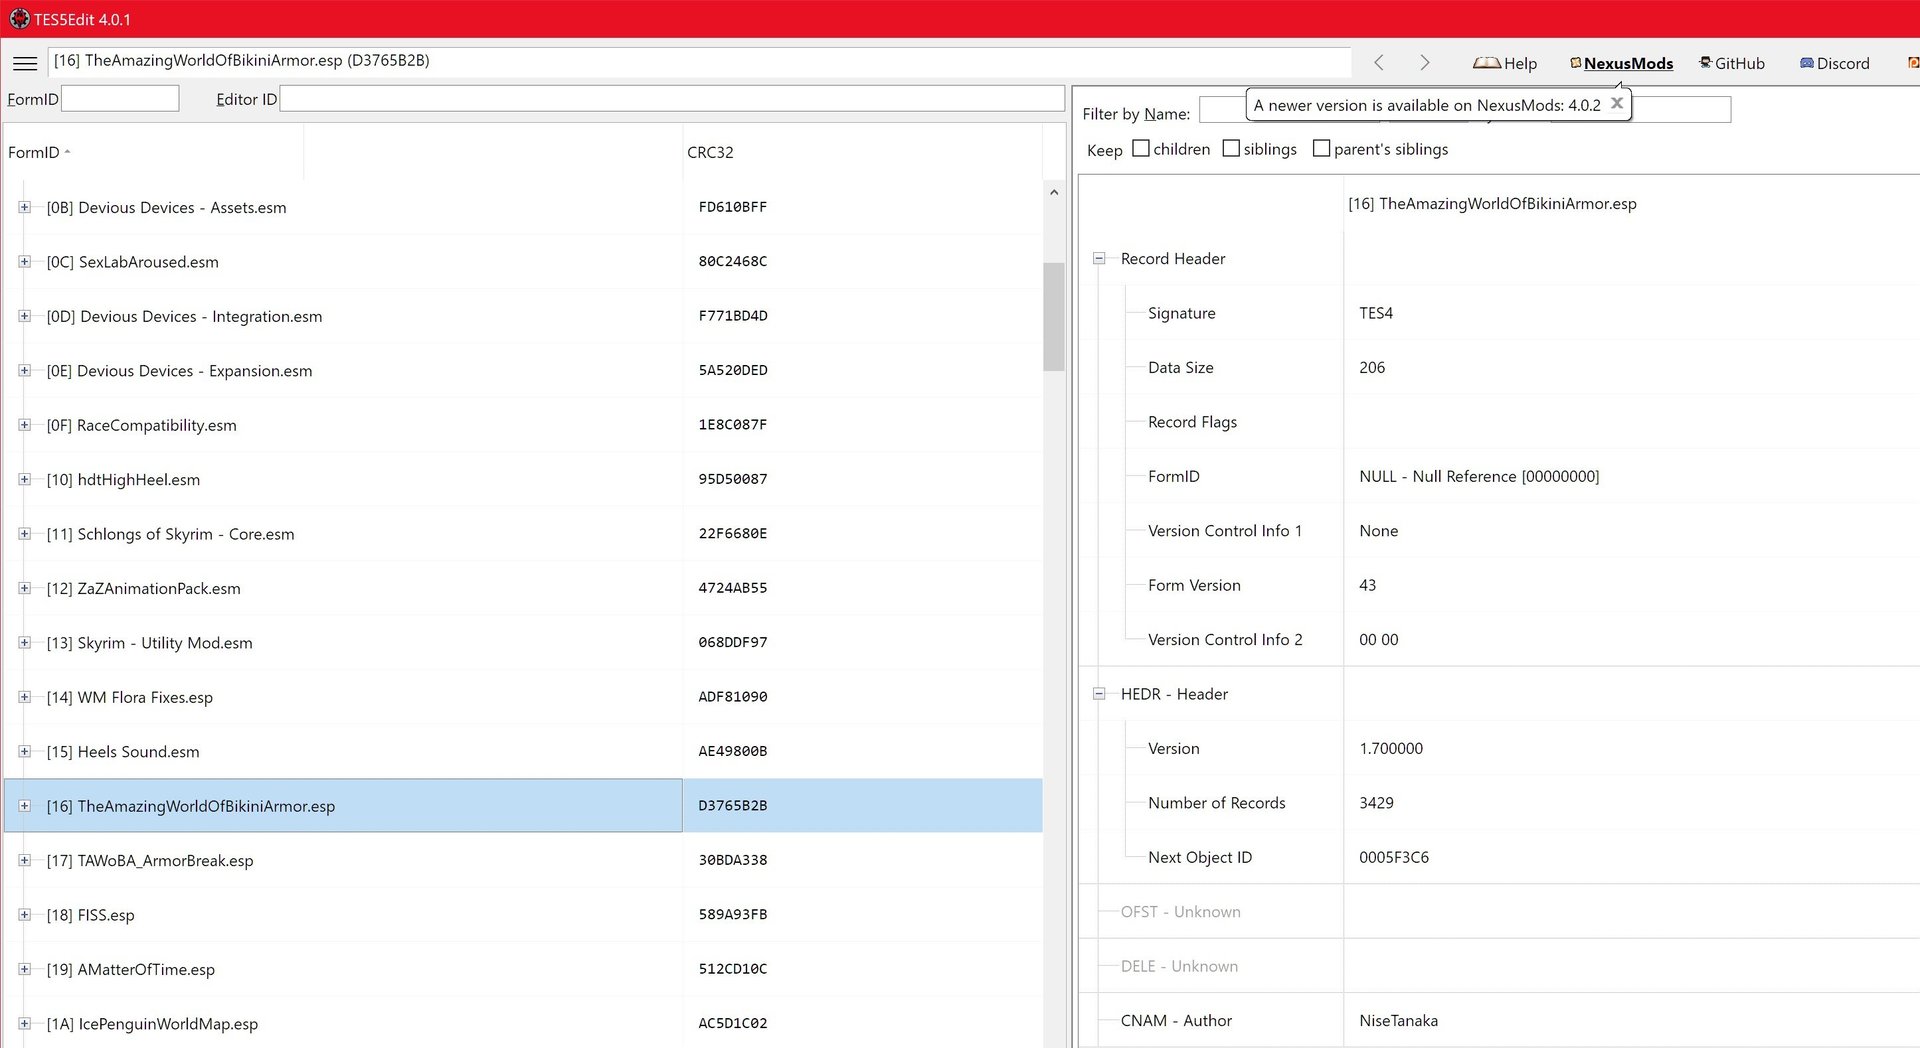Expand TAWoBA_ArmorBreak.esp node
The image size is (1920, 1048).
[24, 860]
